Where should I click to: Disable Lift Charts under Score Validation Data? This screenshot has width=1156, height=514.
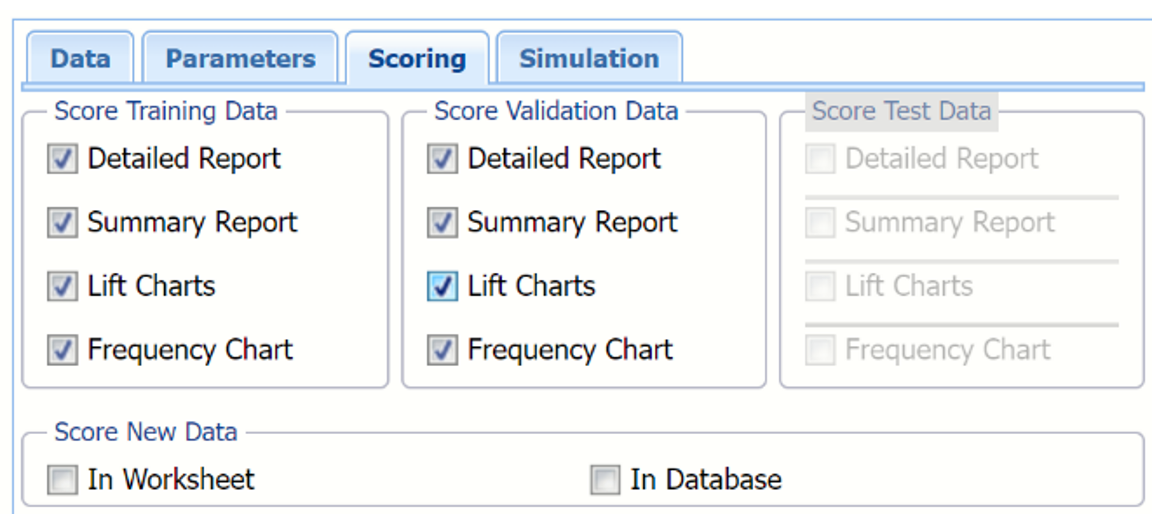pos(442,287)
